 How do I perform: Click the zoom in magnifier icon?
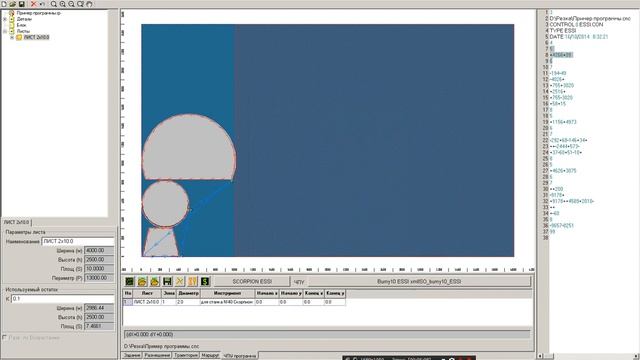tap(63, 4)
